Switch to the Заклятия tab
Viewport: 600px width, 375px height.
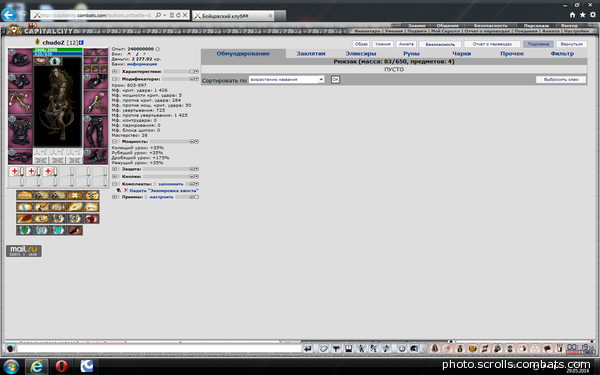tap(311, 54)
